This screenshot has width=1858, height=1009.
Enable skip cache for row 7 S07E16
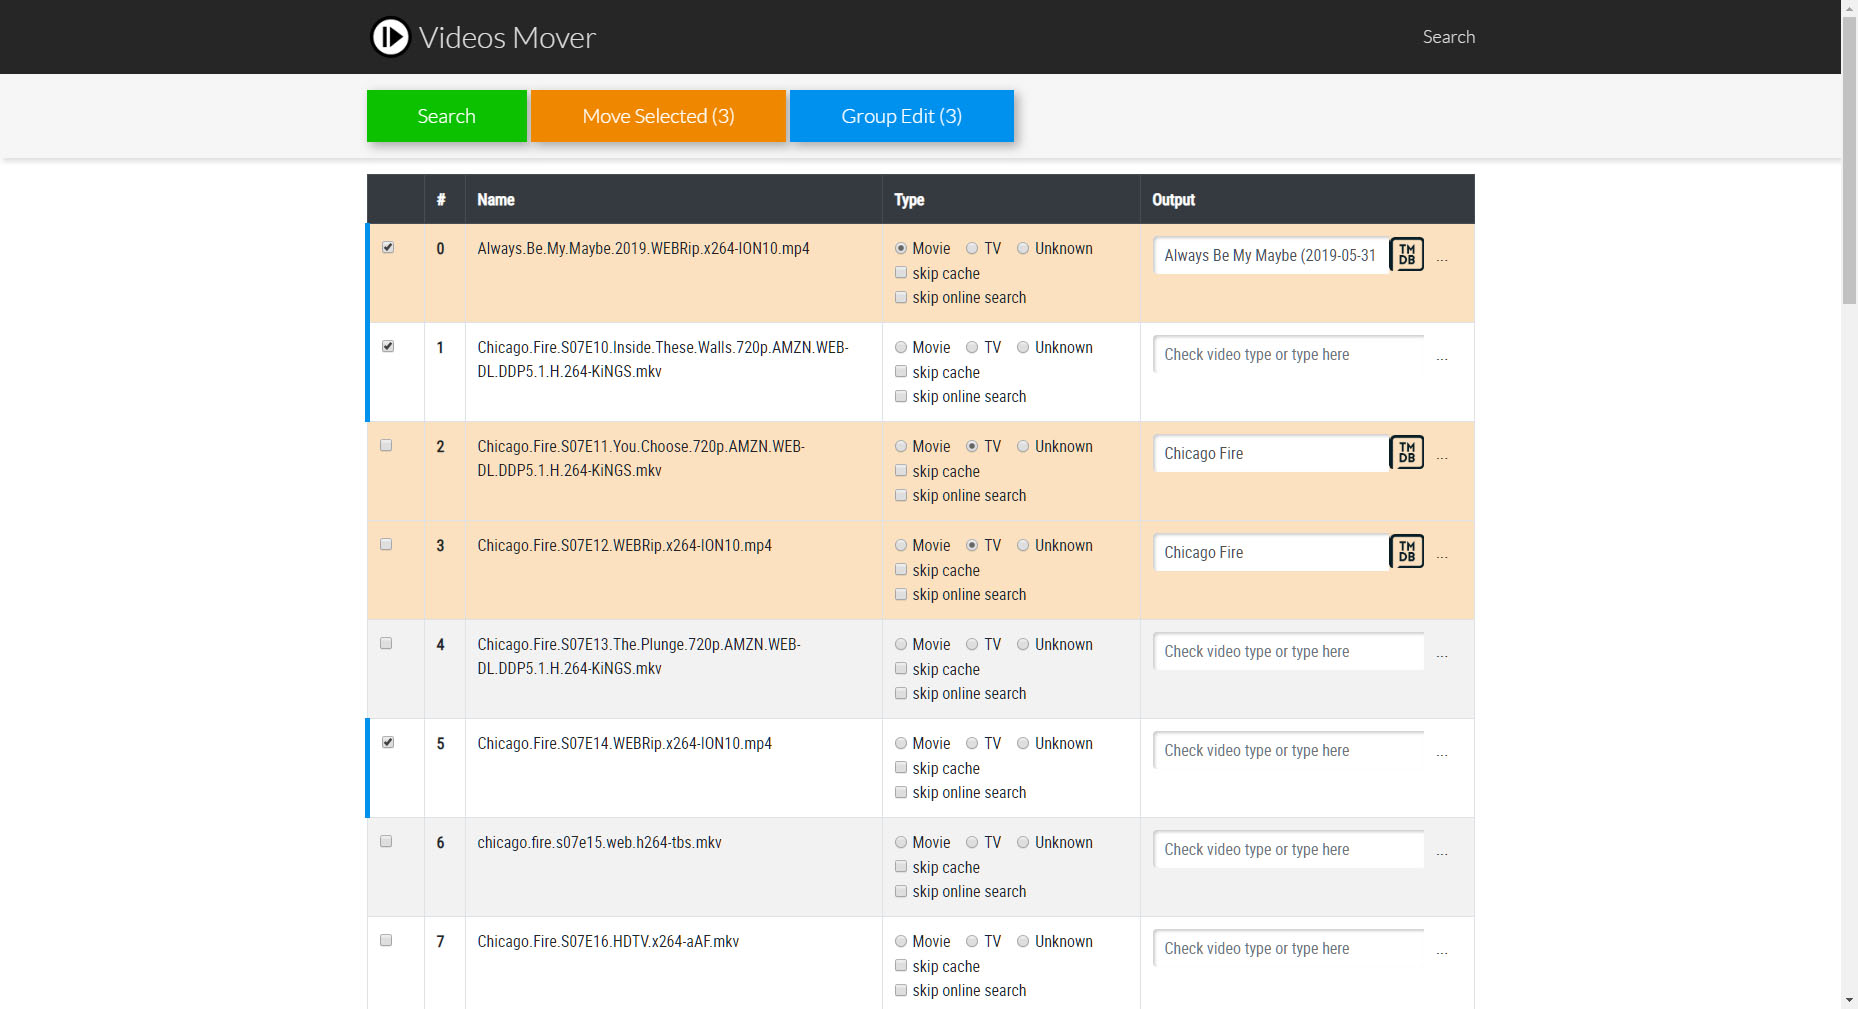point(901,965)
